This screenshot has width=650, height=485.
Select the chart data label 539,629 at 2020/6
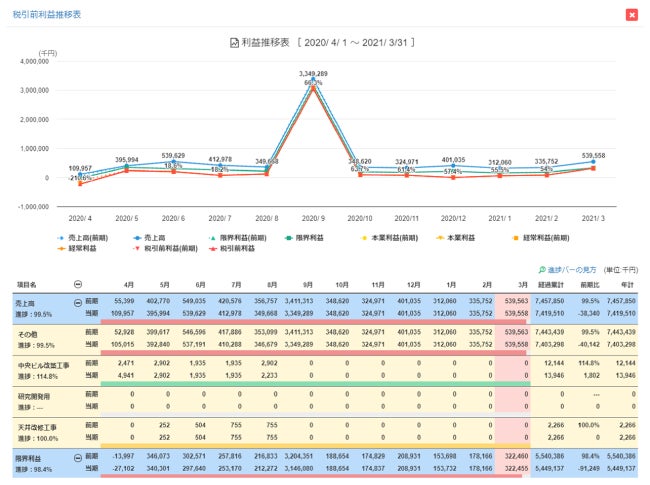point(173,155)
